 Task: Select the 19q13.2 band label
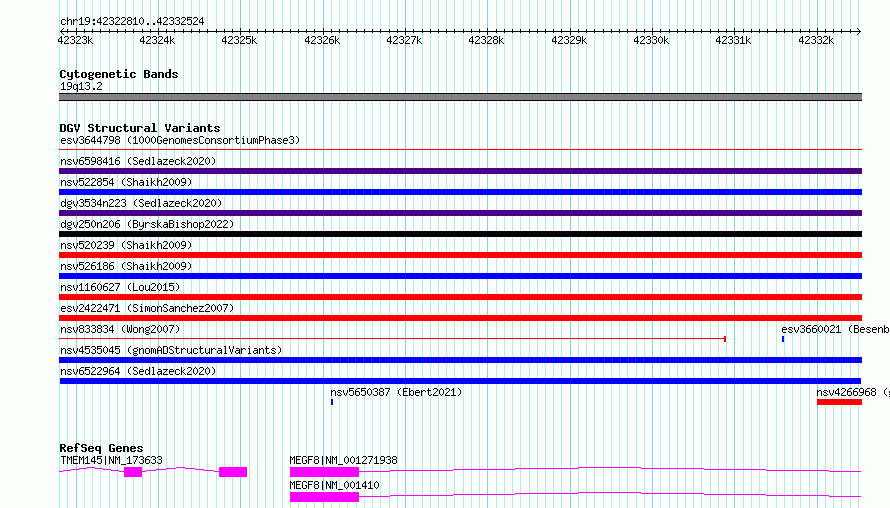pos(81,86)
